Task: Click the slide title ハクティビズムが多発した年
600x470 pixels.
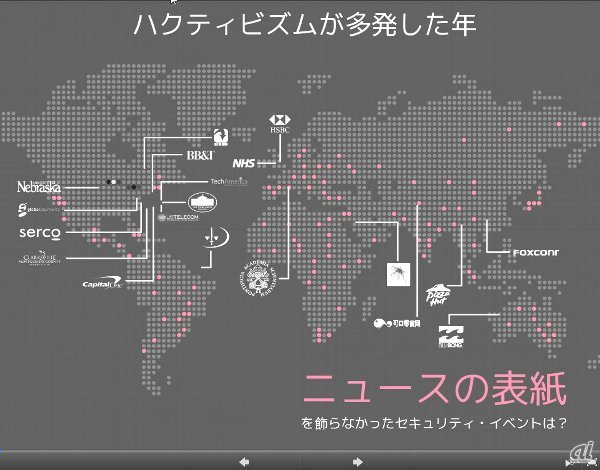Action: [305, 24]
